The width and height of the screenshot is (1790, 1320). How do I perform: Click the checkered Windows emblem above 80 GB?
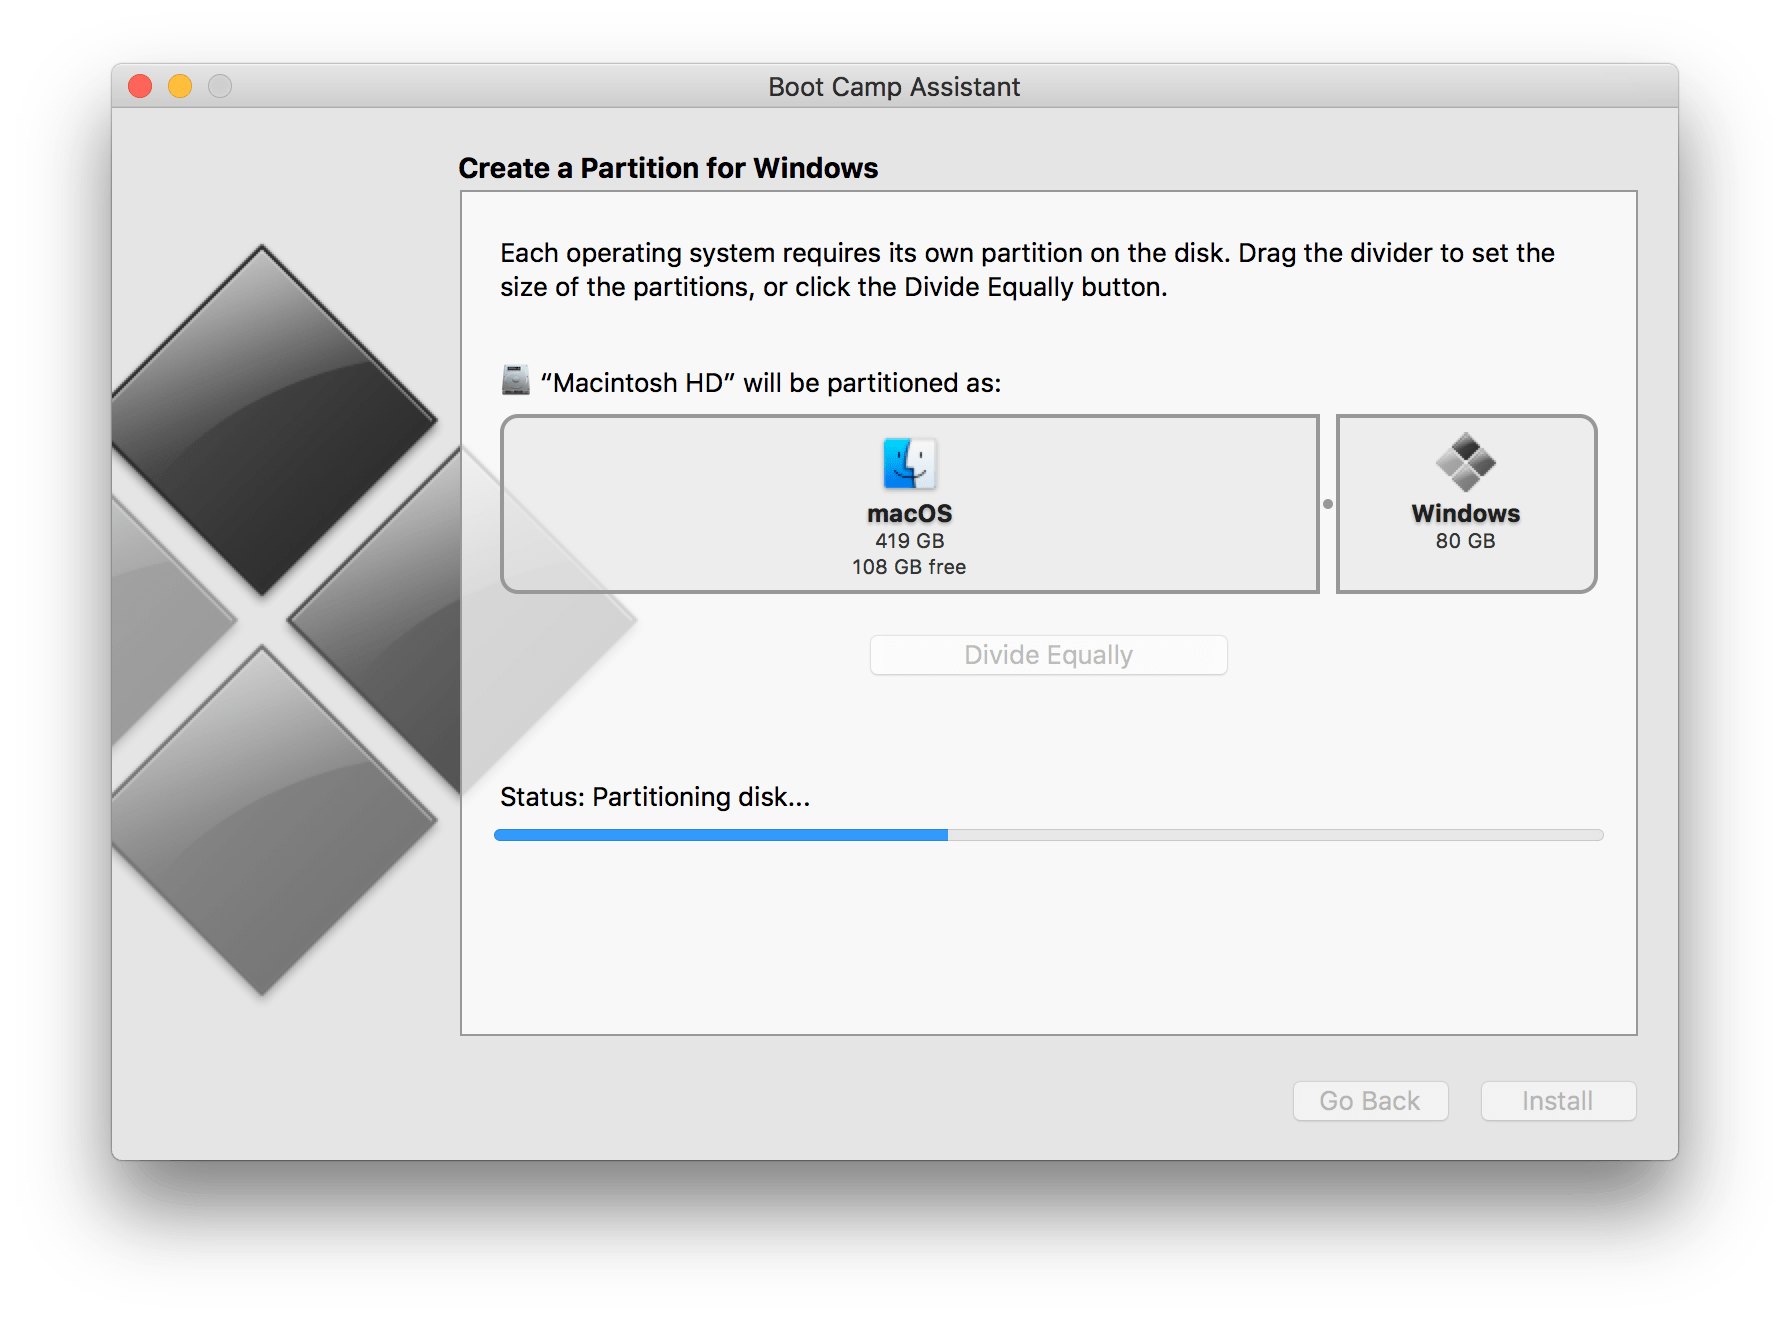1464,464
